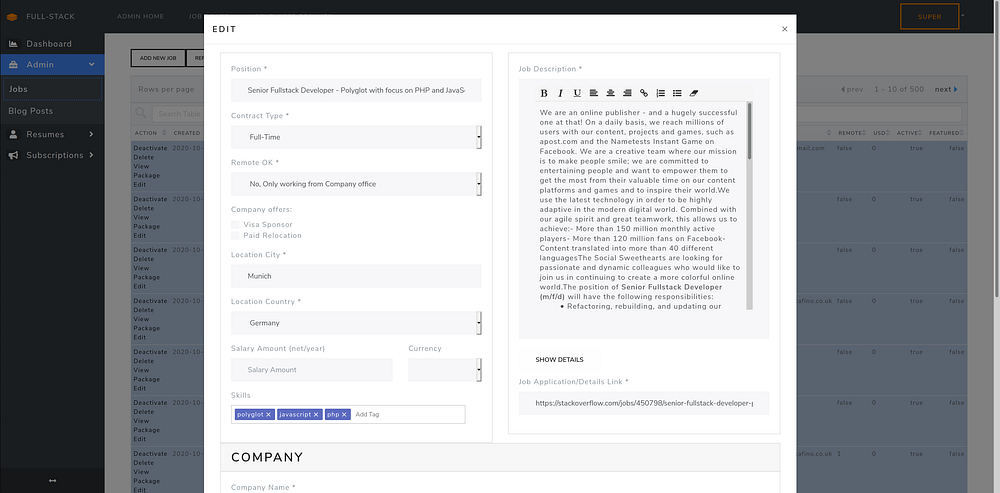
Task: Click the COMPANY section heading
Action: 267,457
